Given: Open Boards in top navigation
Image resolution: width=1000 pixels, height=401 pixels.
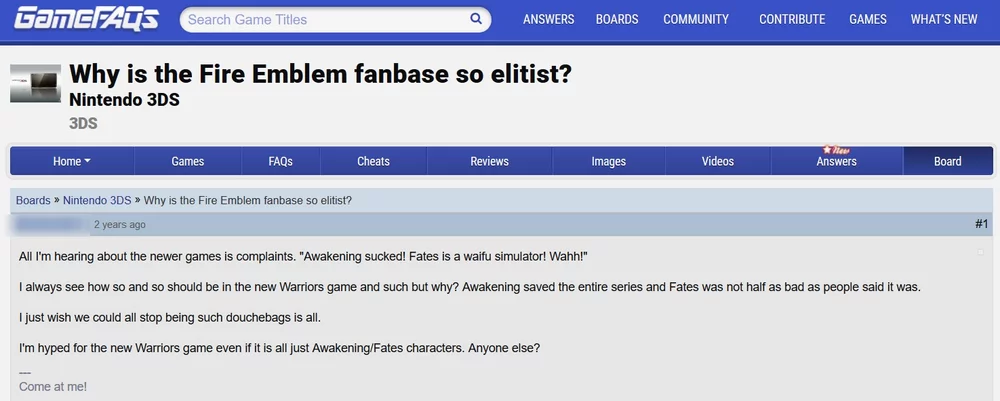Looking at the screenshot, I should coord(617,19).
